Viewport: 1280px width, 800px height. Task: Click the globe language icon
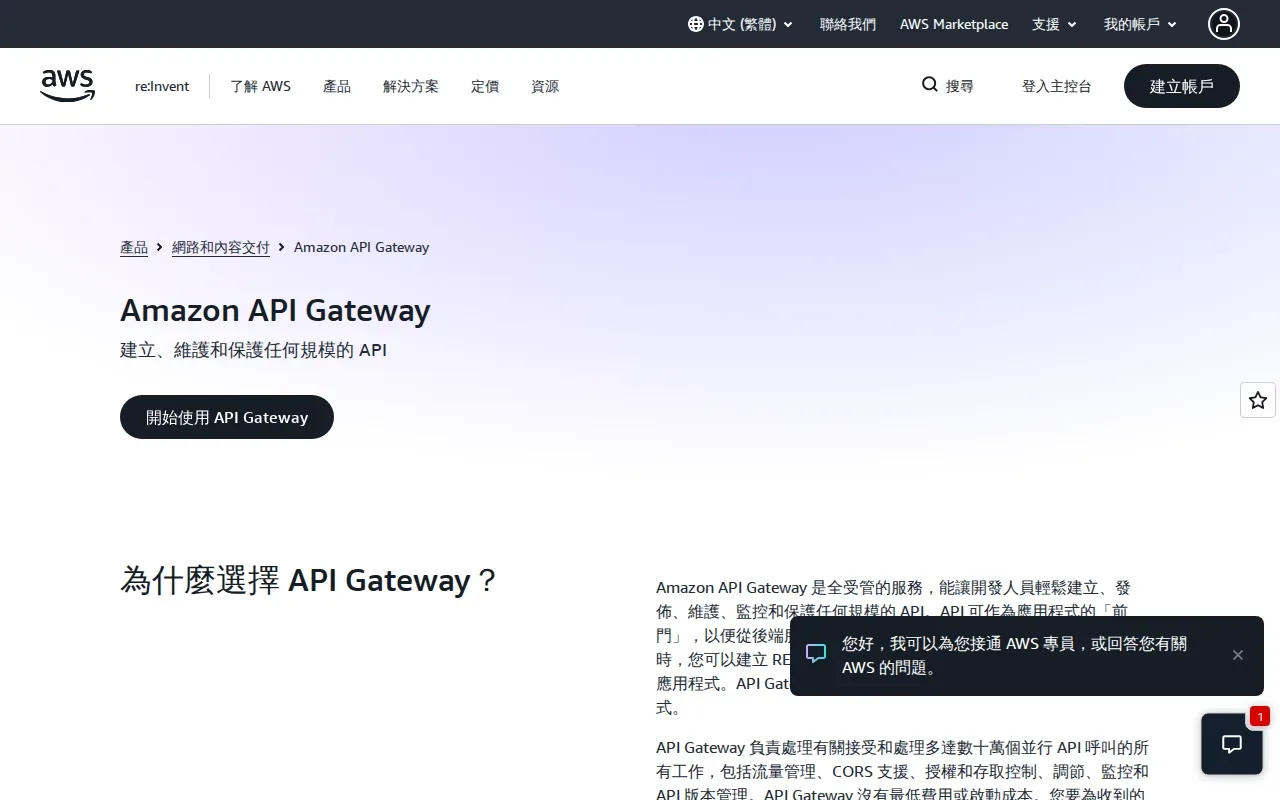point(696,24)
